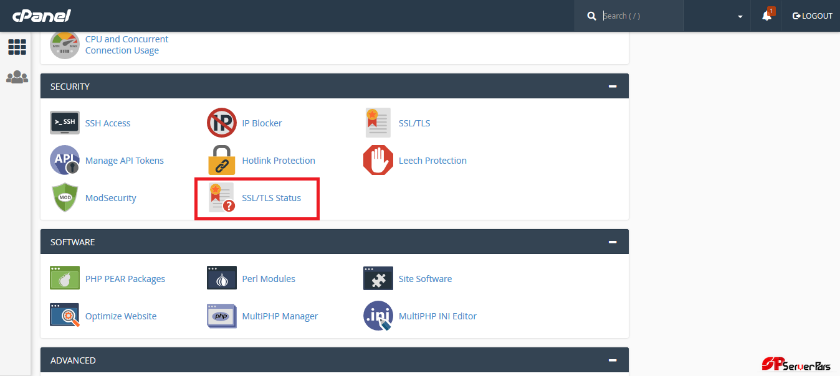Open the Perl Modules link
The height and width of the screenshot is (376, 840).
(268, 279)
